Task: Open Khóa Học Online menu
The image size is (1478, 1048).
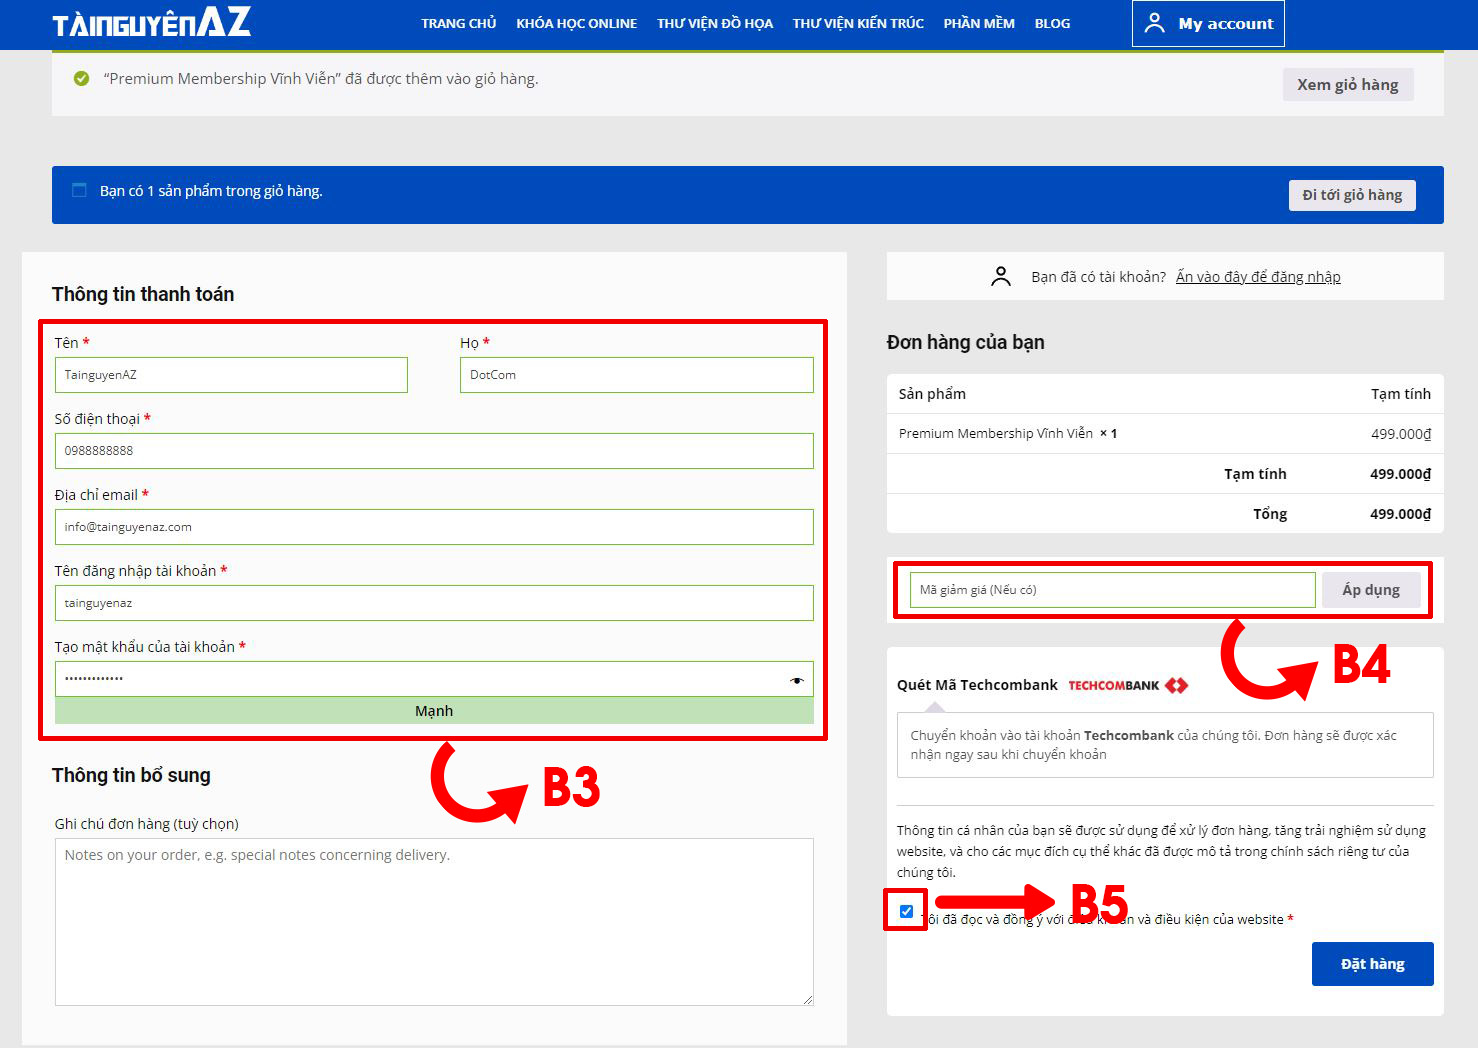Action: [576, 23]
